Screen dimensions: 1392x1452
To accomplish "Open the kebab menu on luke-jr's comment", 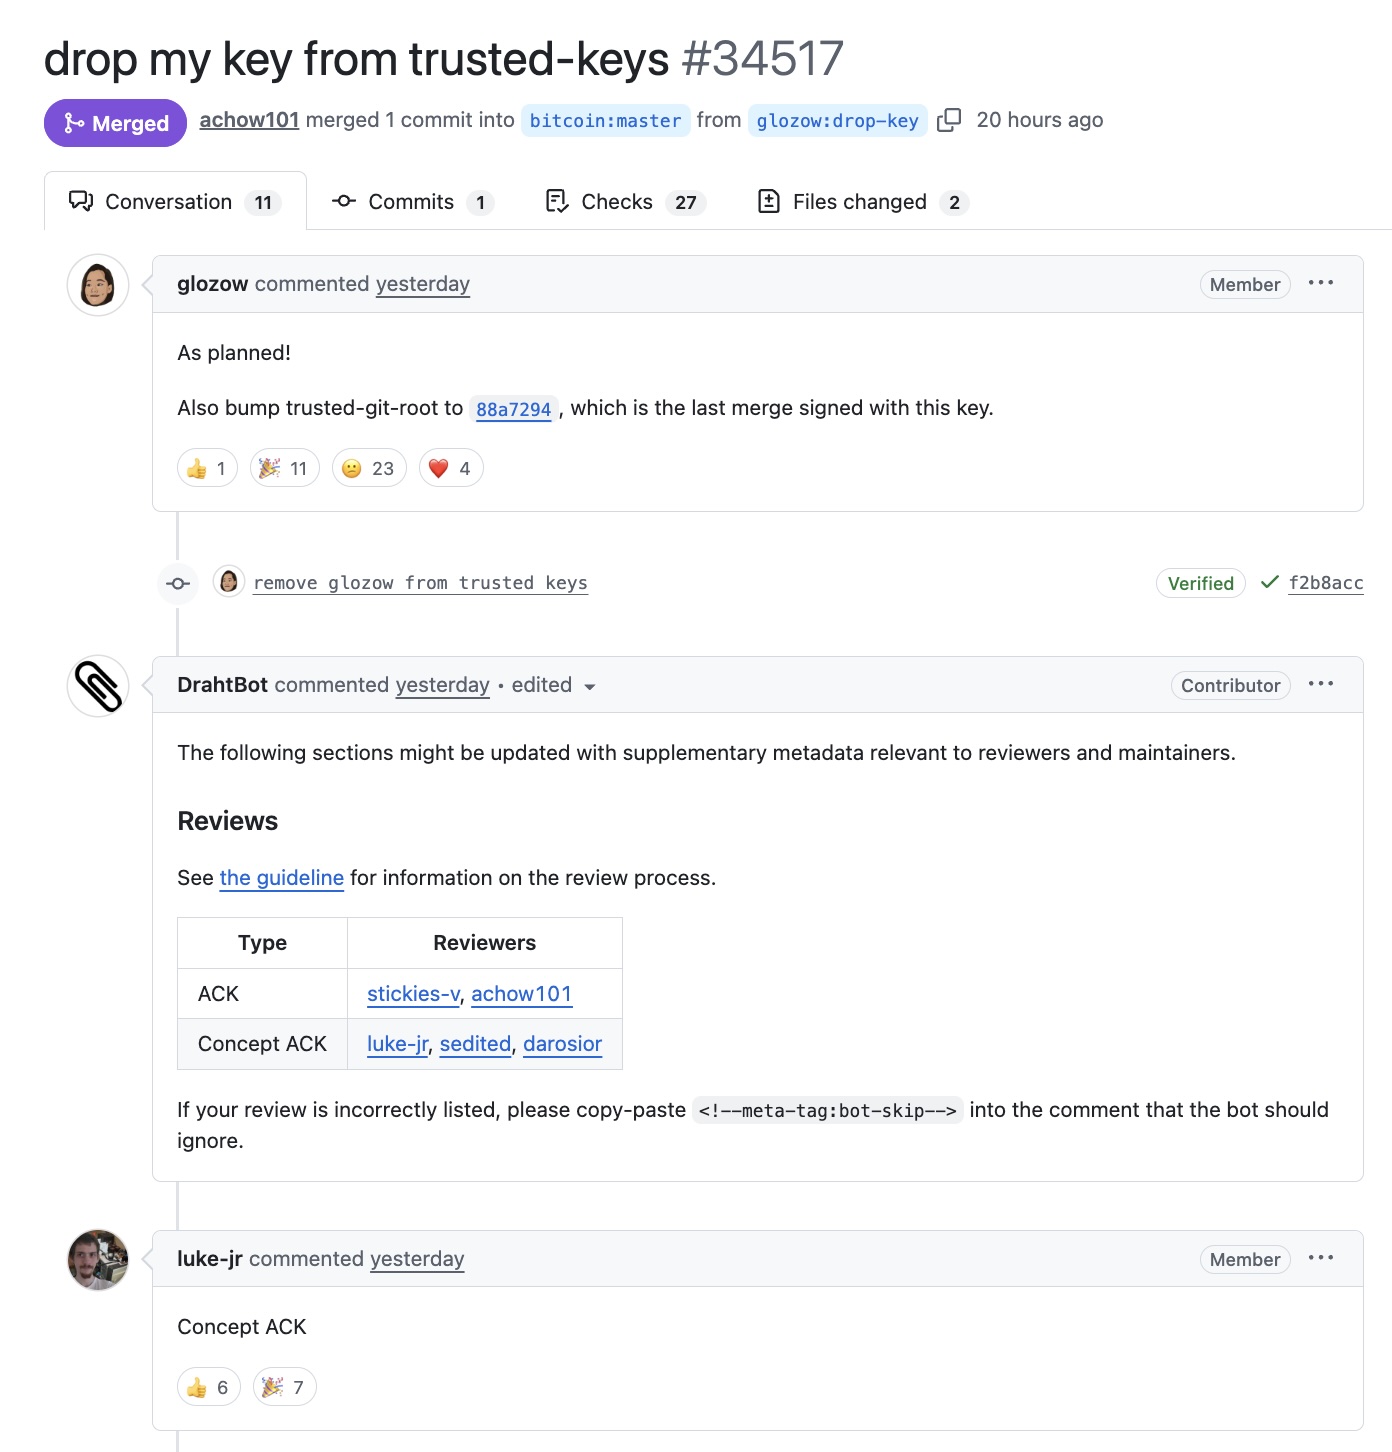I will 1322,1259.
